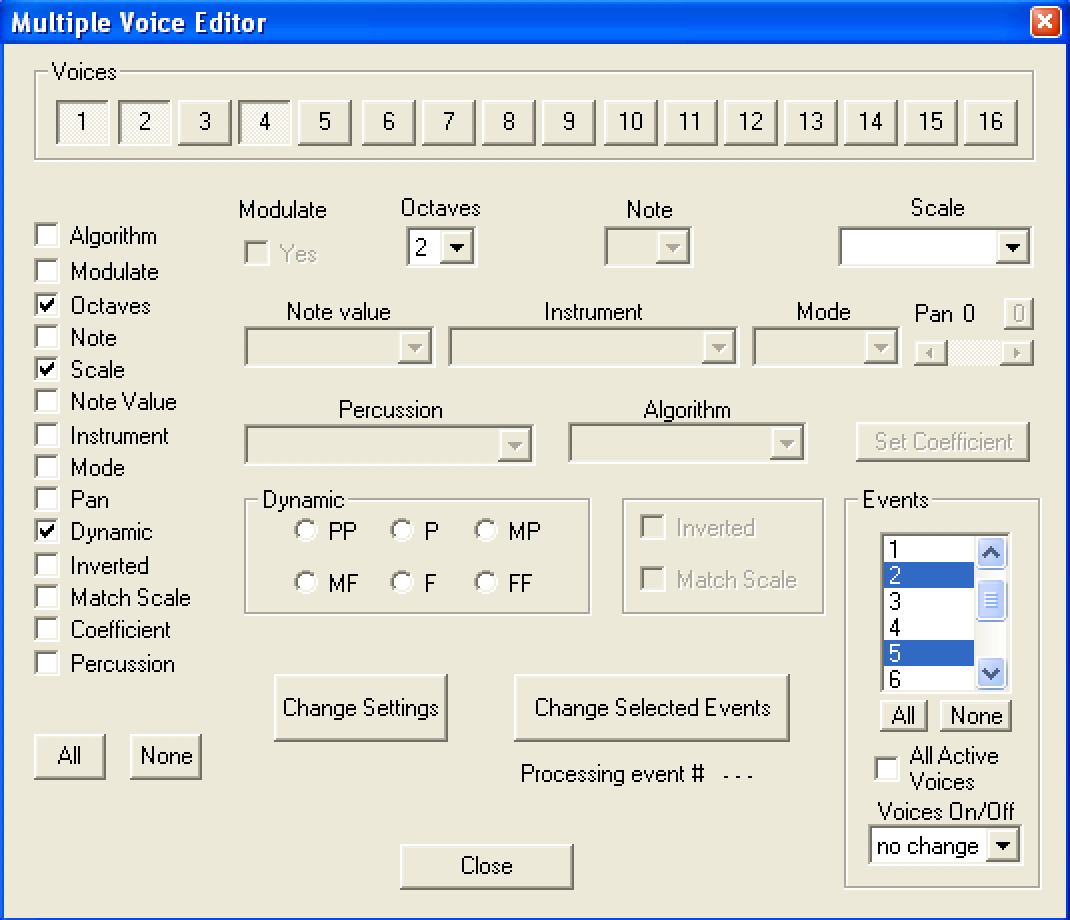The image size is (1070, 920).
Task: Click the All button below checkbox list
Action: 69,756
